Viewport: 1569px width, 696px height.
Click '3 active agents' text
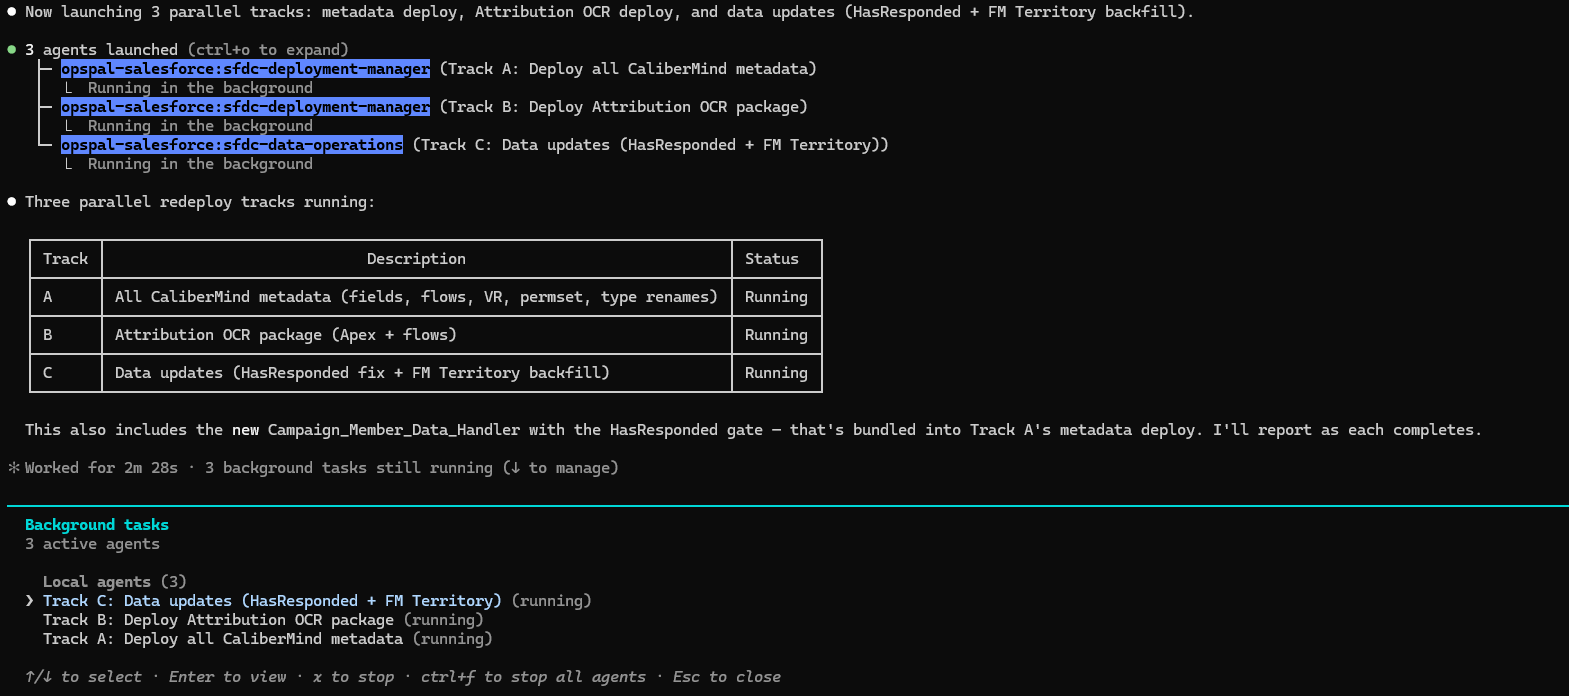(x=92, y=544)
